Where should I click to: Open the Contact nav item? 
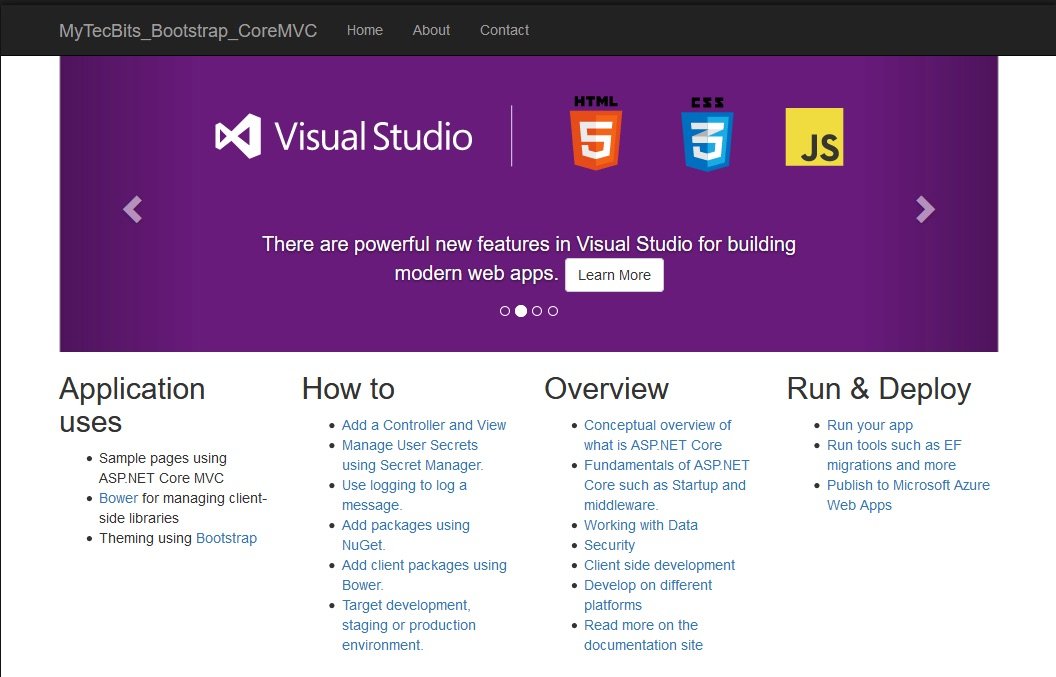(504, 30)
